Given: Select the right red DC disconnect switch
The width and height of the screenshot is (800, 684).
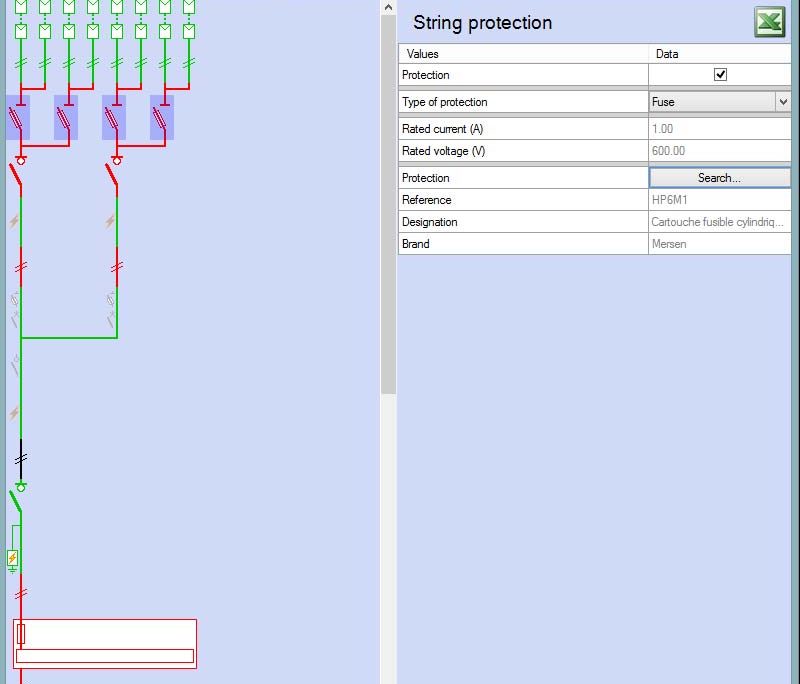Looking at the screenshot, I should pos(112,173).
